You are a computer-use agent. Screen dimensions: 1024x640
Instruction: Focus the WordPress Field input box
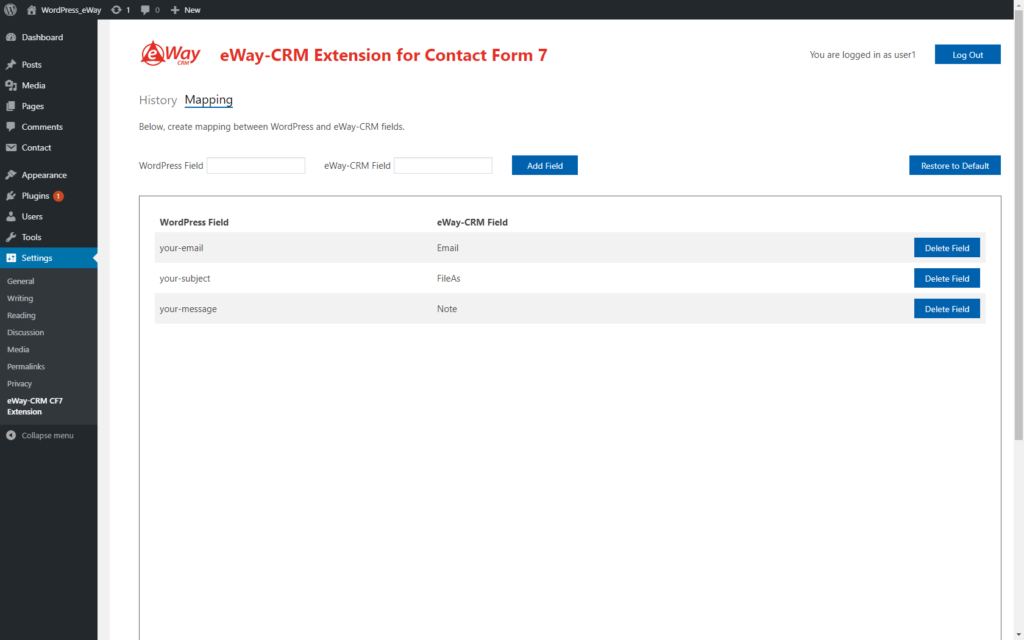256,165
